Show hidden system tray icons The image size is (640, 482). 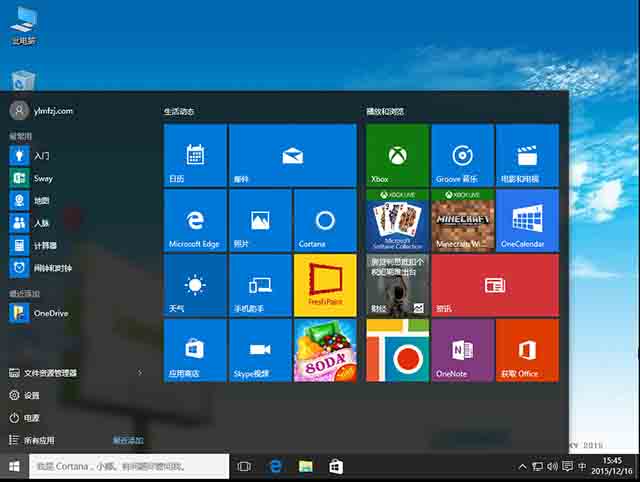point(522,467)
